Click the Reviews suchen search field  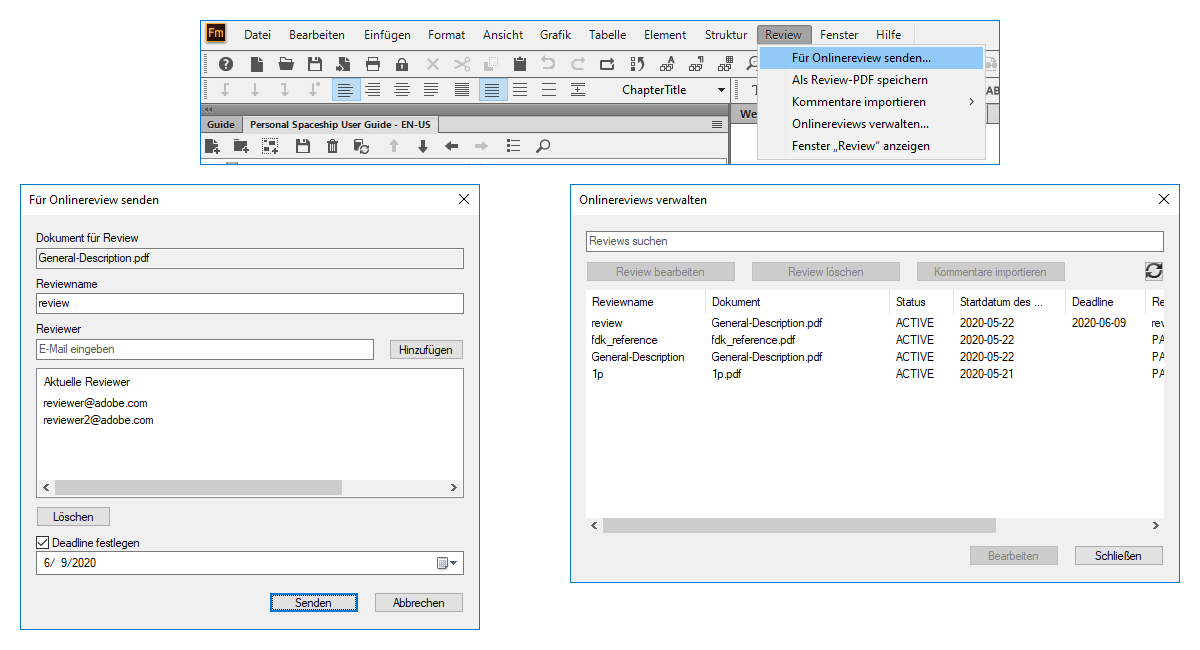coord(873,241)
